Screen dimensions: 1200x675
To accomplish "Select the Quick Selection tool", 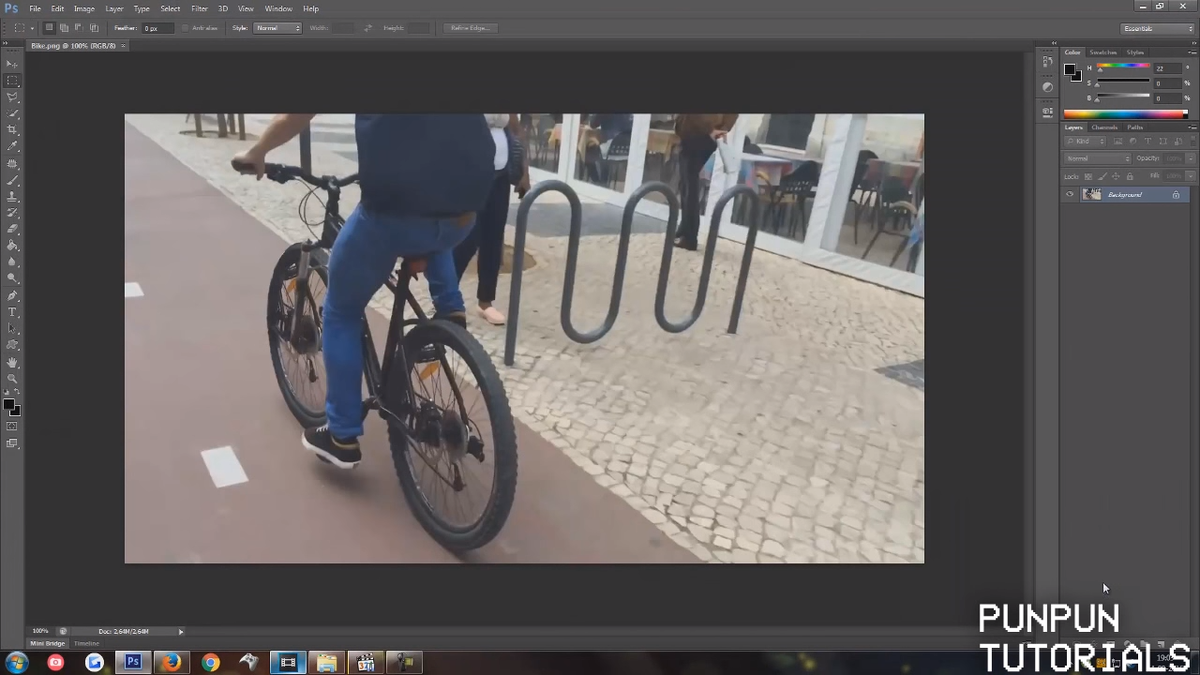I will point(12,113).
